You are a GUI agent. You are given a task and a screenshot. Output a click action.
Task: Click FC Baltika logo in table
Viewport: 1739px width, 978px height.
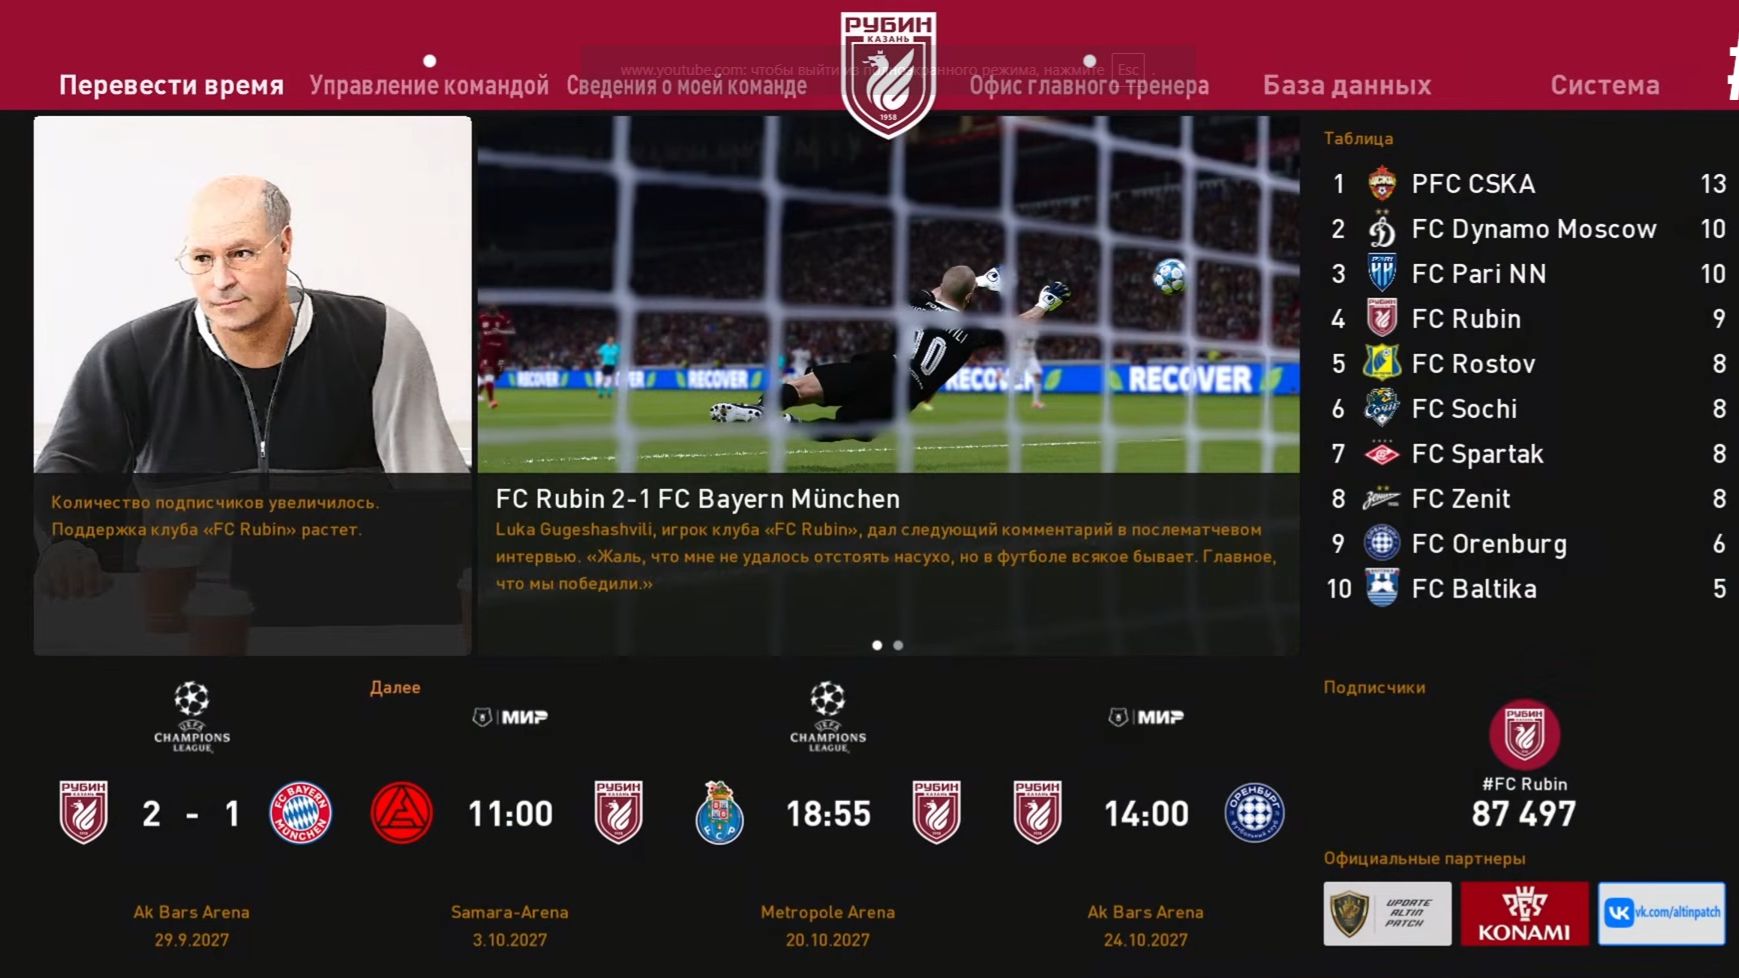click(x=1382, y=588)
